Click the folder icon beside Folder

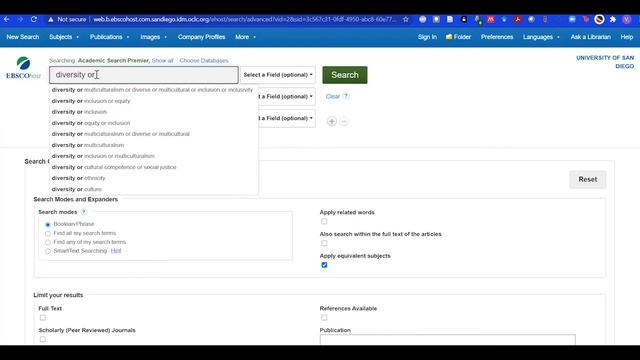click(x=449, y=37)
